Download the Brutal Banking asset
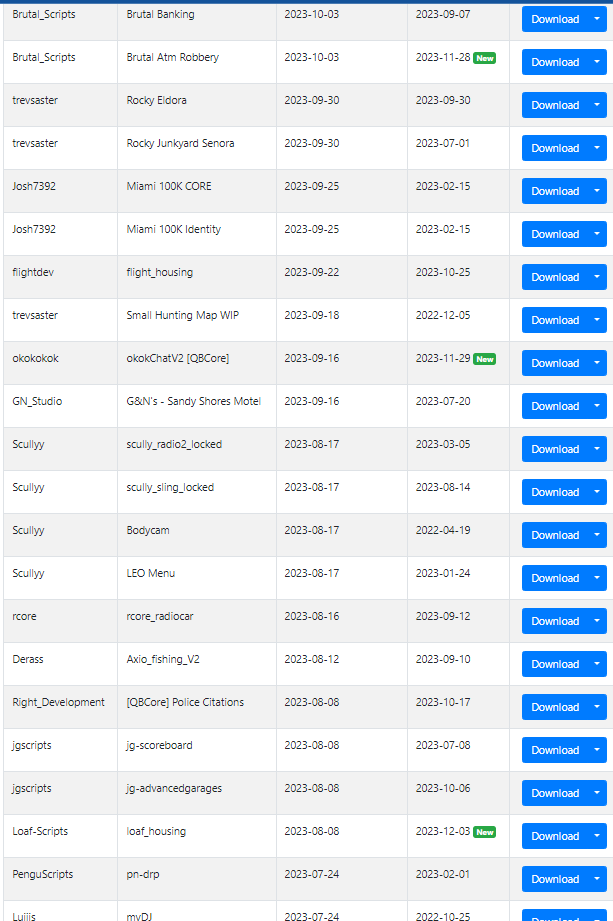The height and width of the screenshot is (921, 613). pos(555,19)
